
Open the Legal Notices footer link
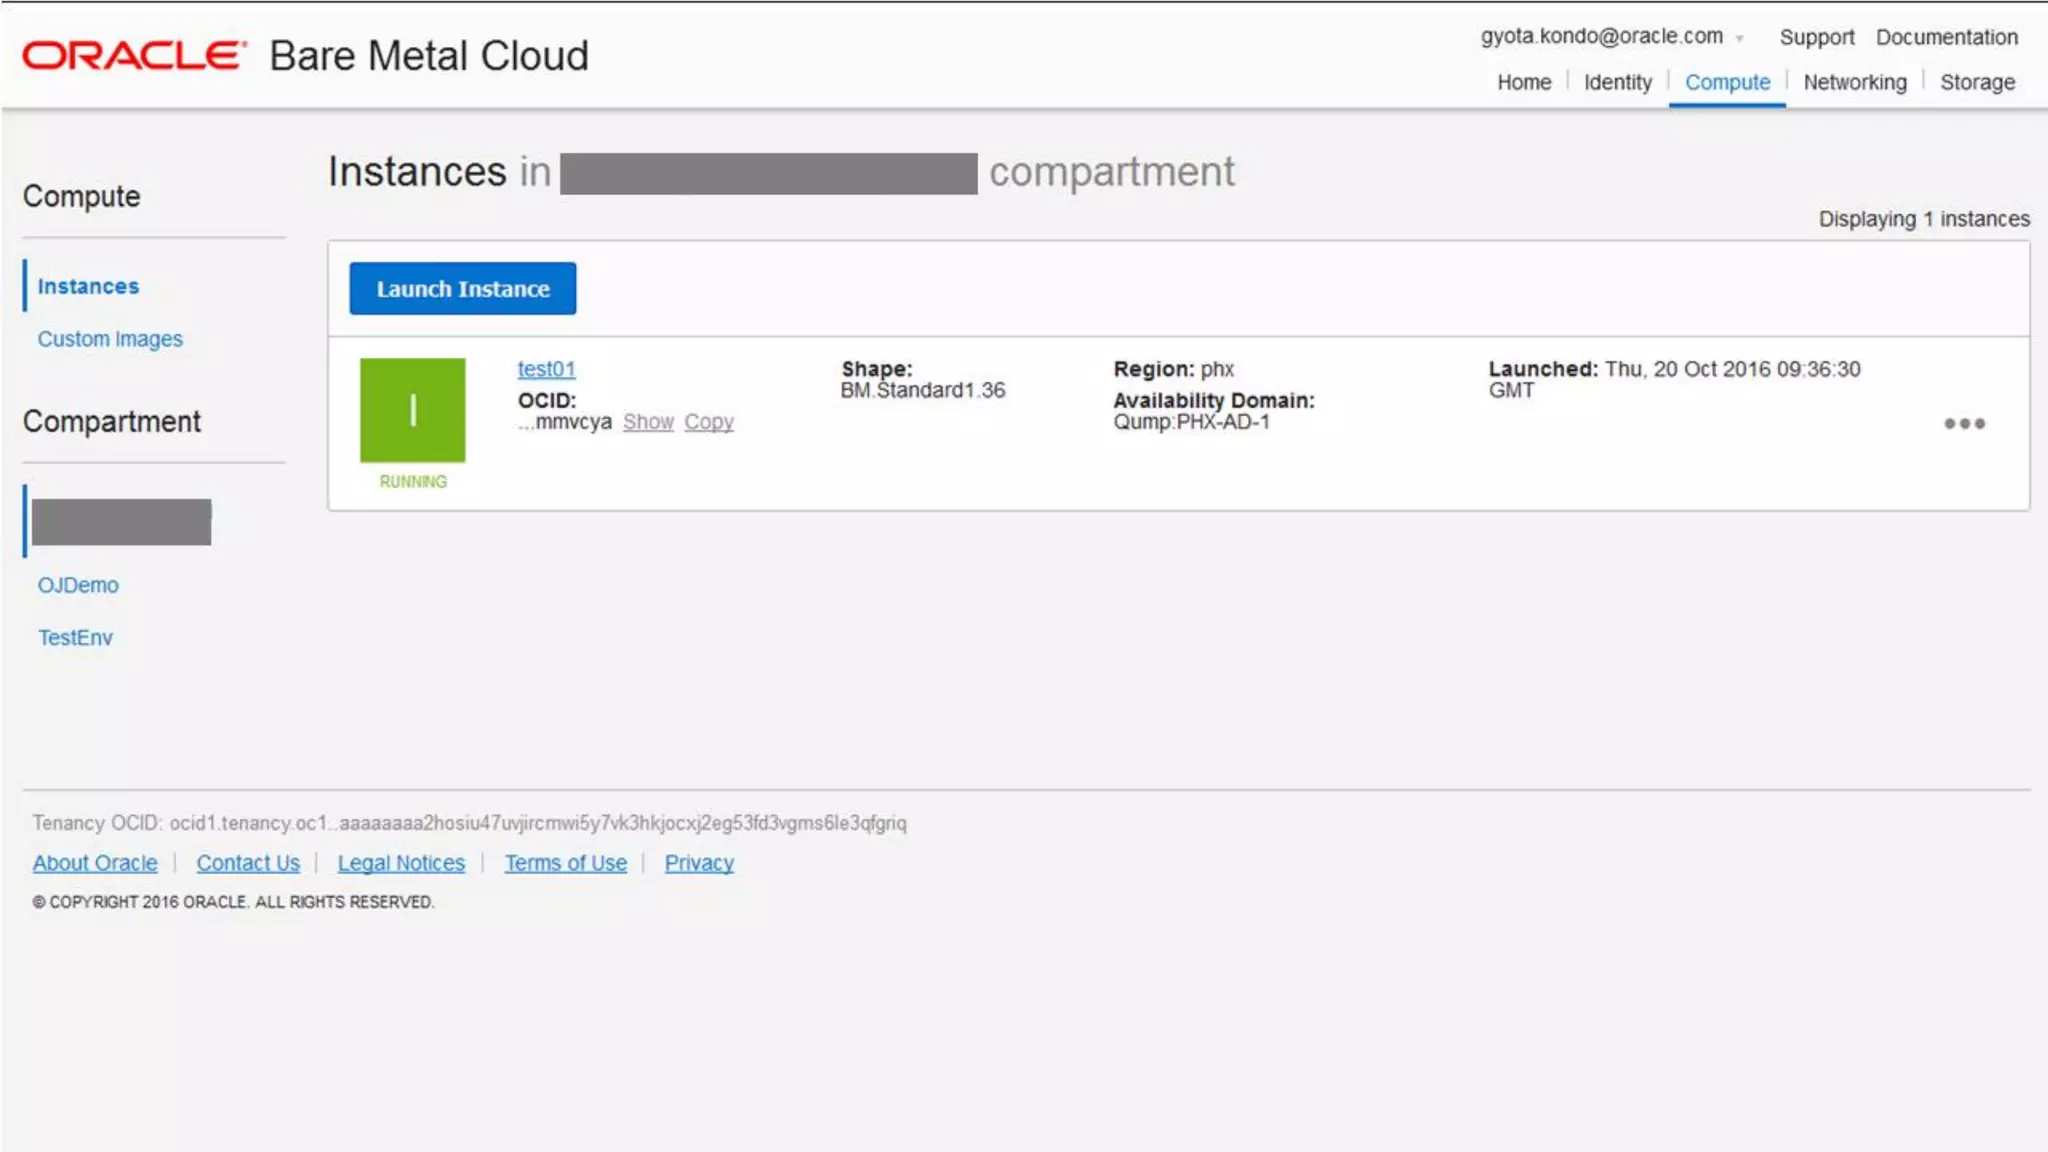pyautogui.click(x=401, y=863)
